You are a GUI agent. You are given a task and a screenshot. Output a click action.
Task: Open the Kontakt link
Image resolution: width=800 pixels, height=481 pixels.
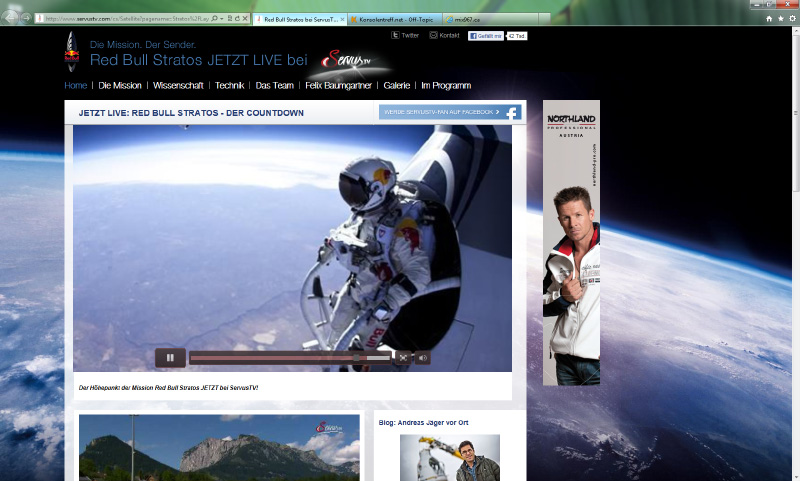point(444,35)
